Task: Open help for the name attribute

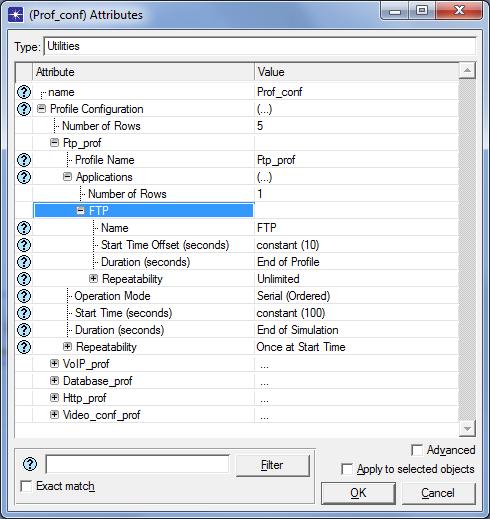Action: pyautogui.click(x=24, y=92)
